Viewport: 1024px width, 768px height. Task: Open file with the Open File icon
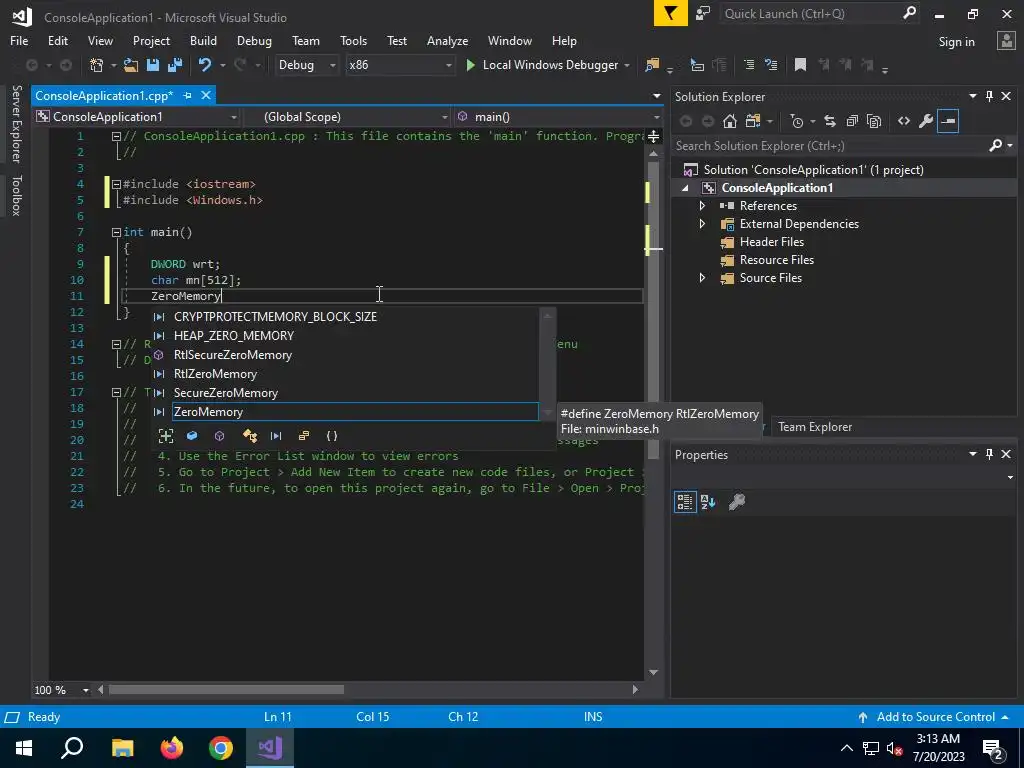pos(131,65)
